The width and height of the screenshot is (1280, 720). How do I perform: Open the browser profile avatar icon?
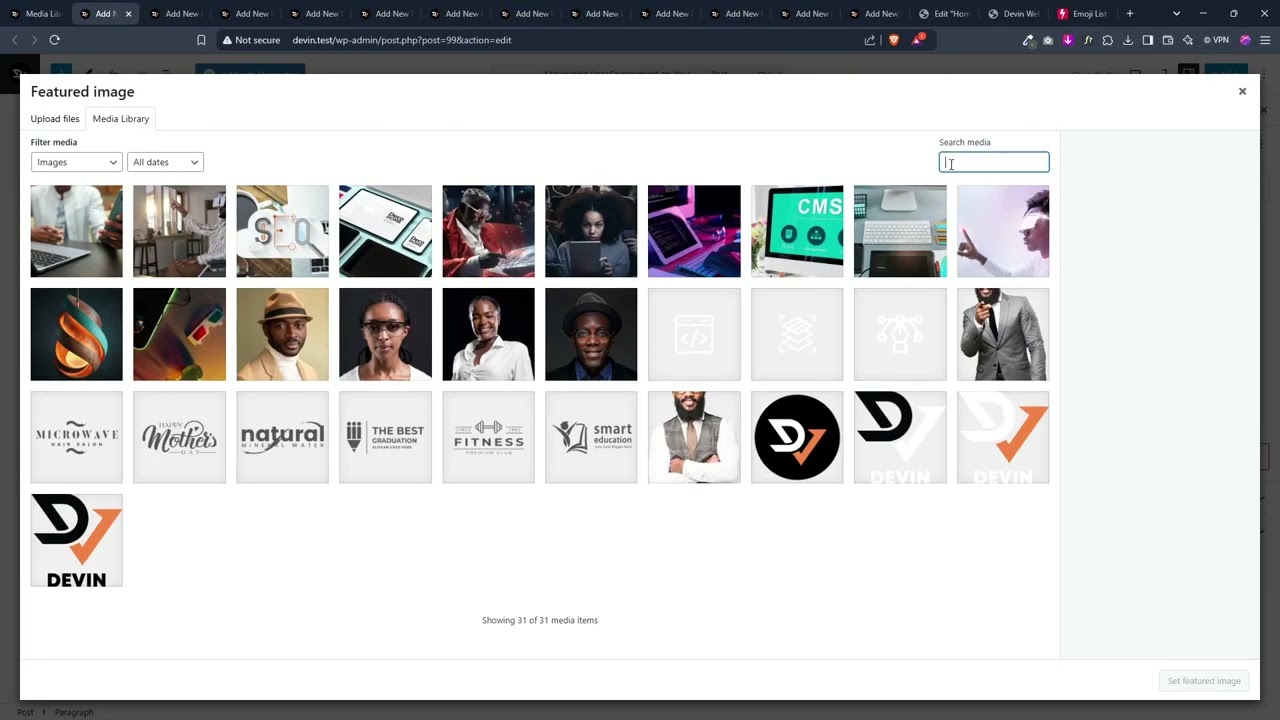pyautogui.click(x=1245, y=40)
